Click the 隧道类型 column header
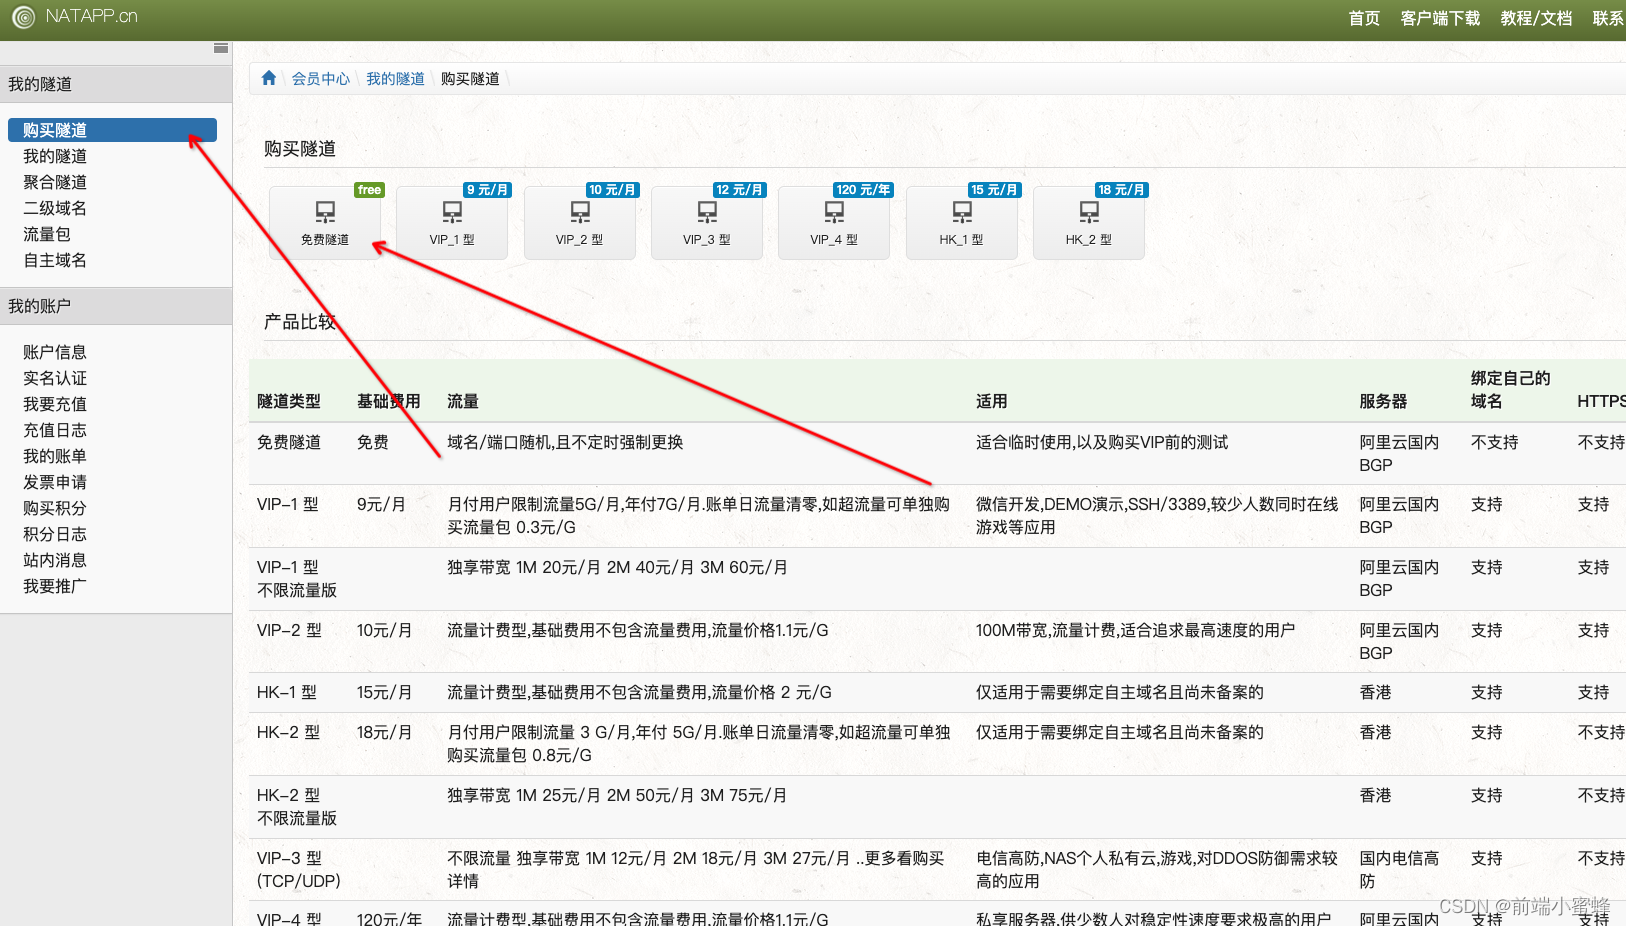1626x926 pixels. point(289,401)
